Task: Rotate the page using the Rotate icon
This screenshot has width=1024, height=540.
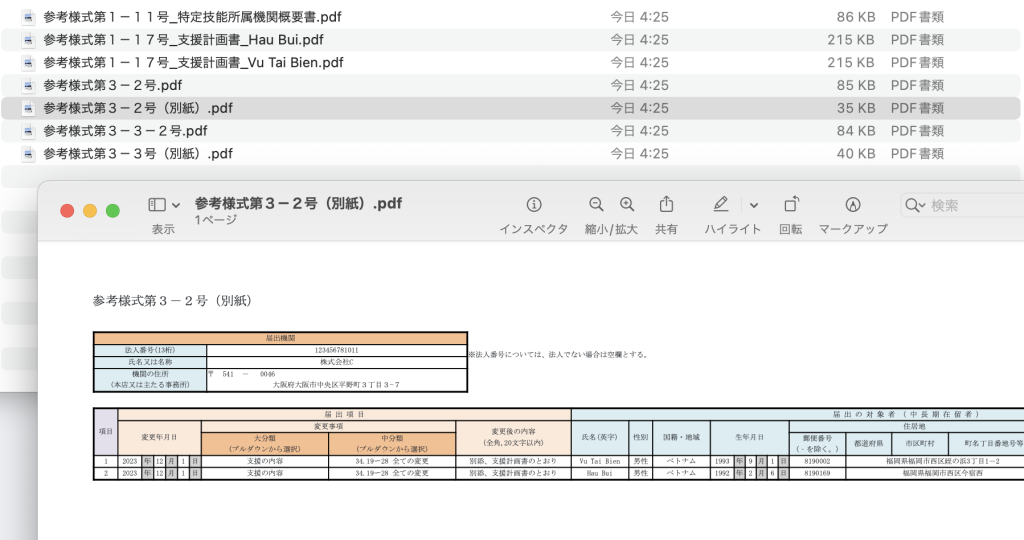Action: point(791,204)
